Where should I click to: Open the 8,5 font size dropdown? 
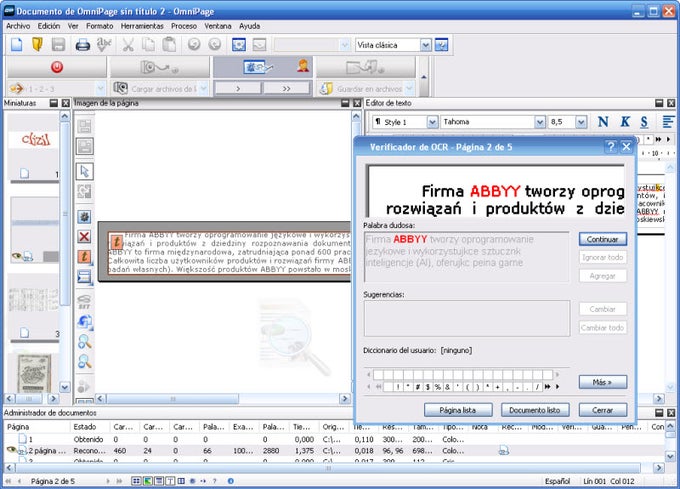pyautogui.click(x=581, y=122)
